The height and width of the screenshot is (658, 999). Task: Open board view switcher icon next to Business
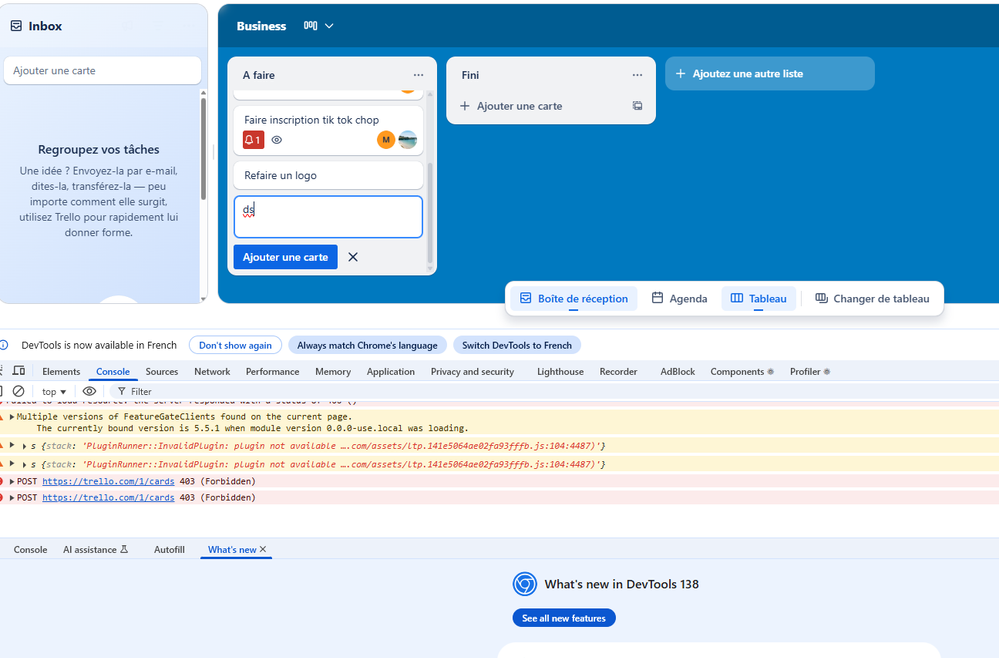tap(310, 26)
